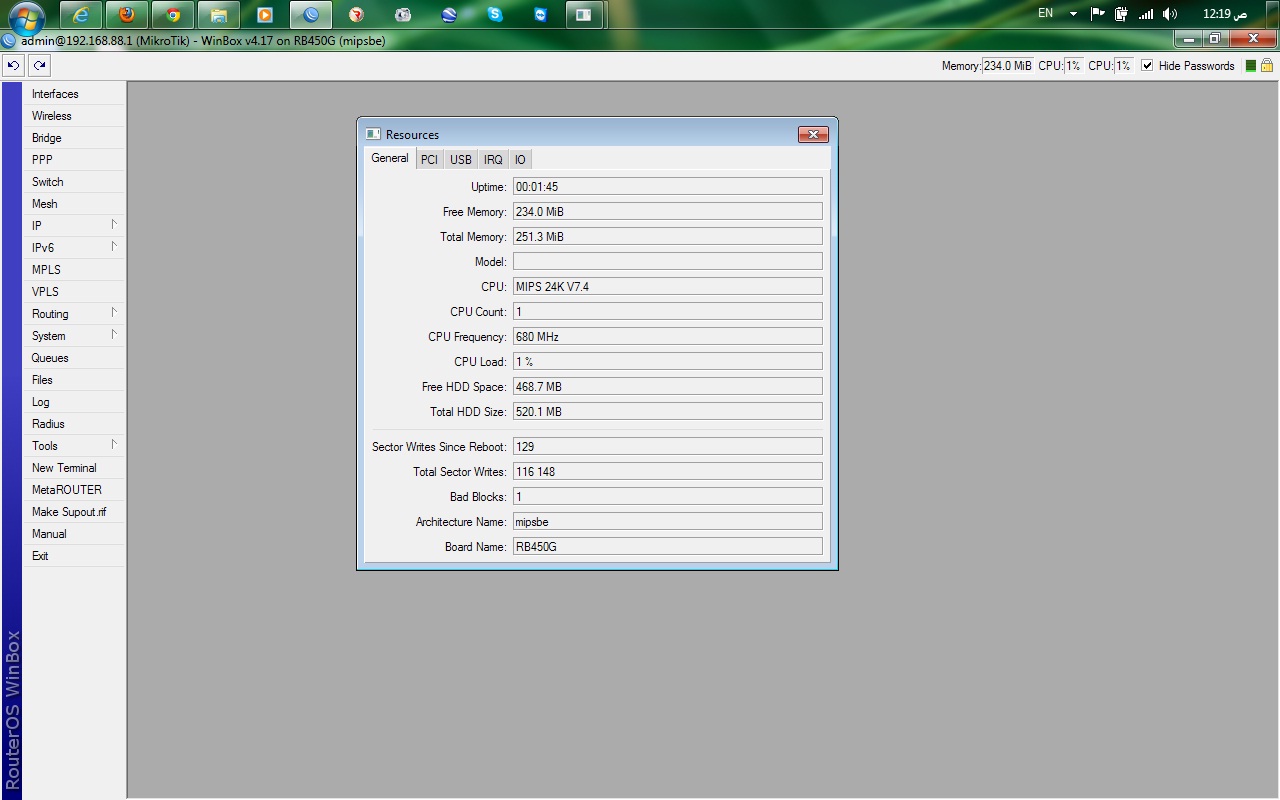Image resolution: width=1280 pixels, height=800 pixels.
Task: Open Firefox from the taskbar
Action: [x=127, y=15]
